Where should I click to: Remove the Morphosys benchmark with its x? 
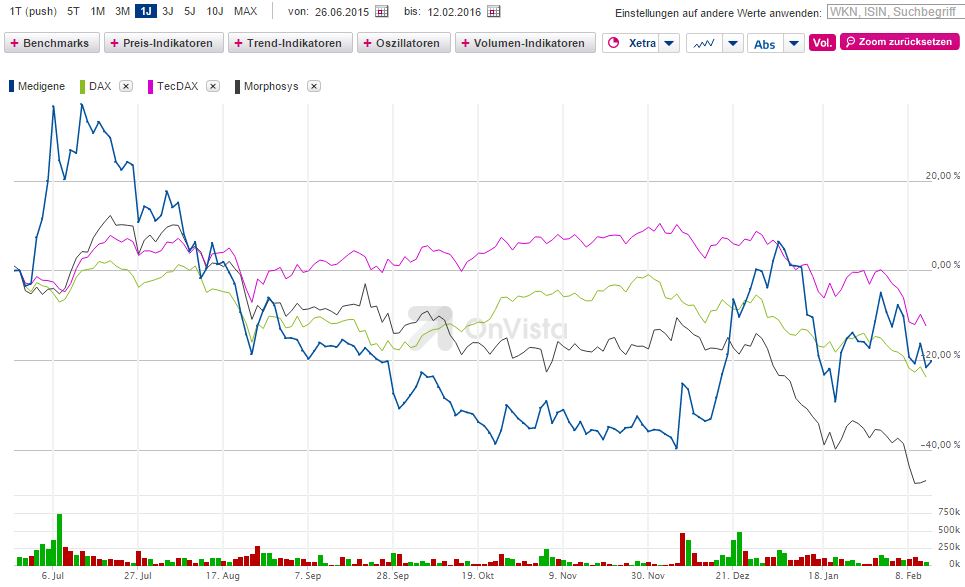pos(314,86)
